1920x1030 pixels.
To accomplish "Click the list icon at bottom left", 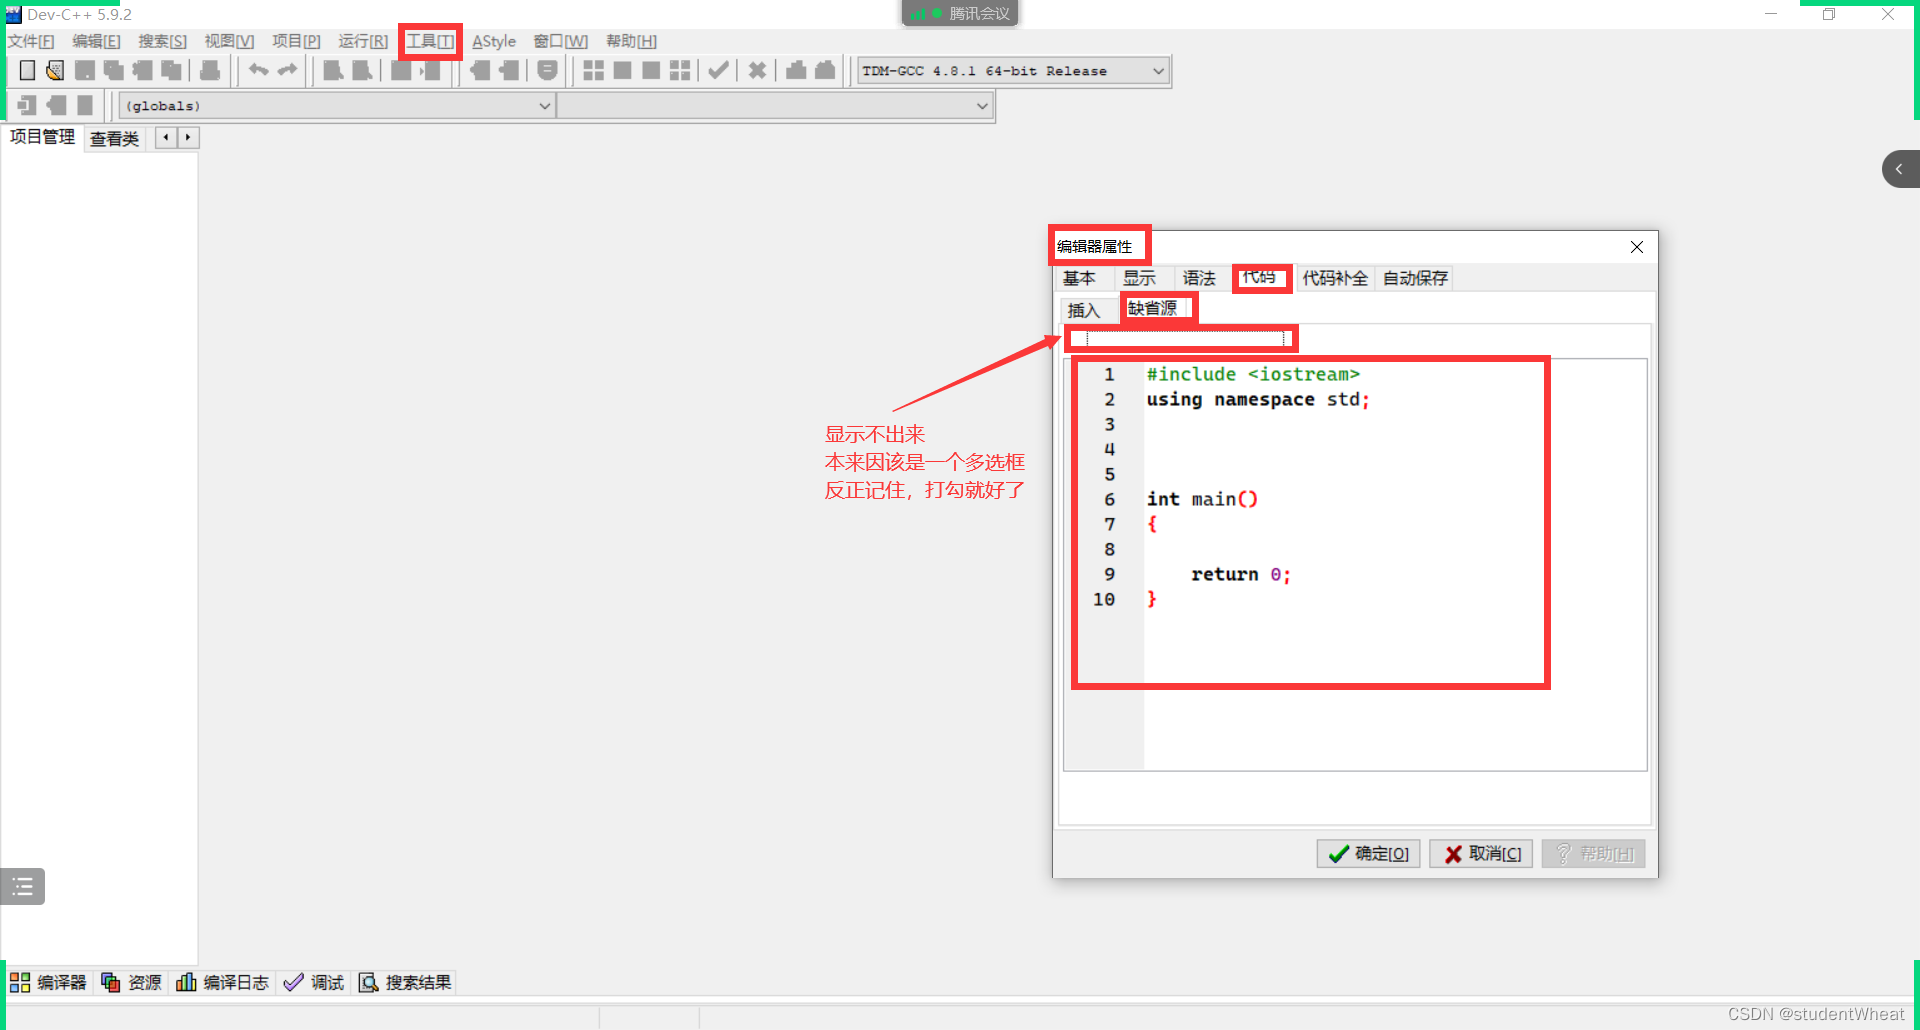I will click(22, 886).
